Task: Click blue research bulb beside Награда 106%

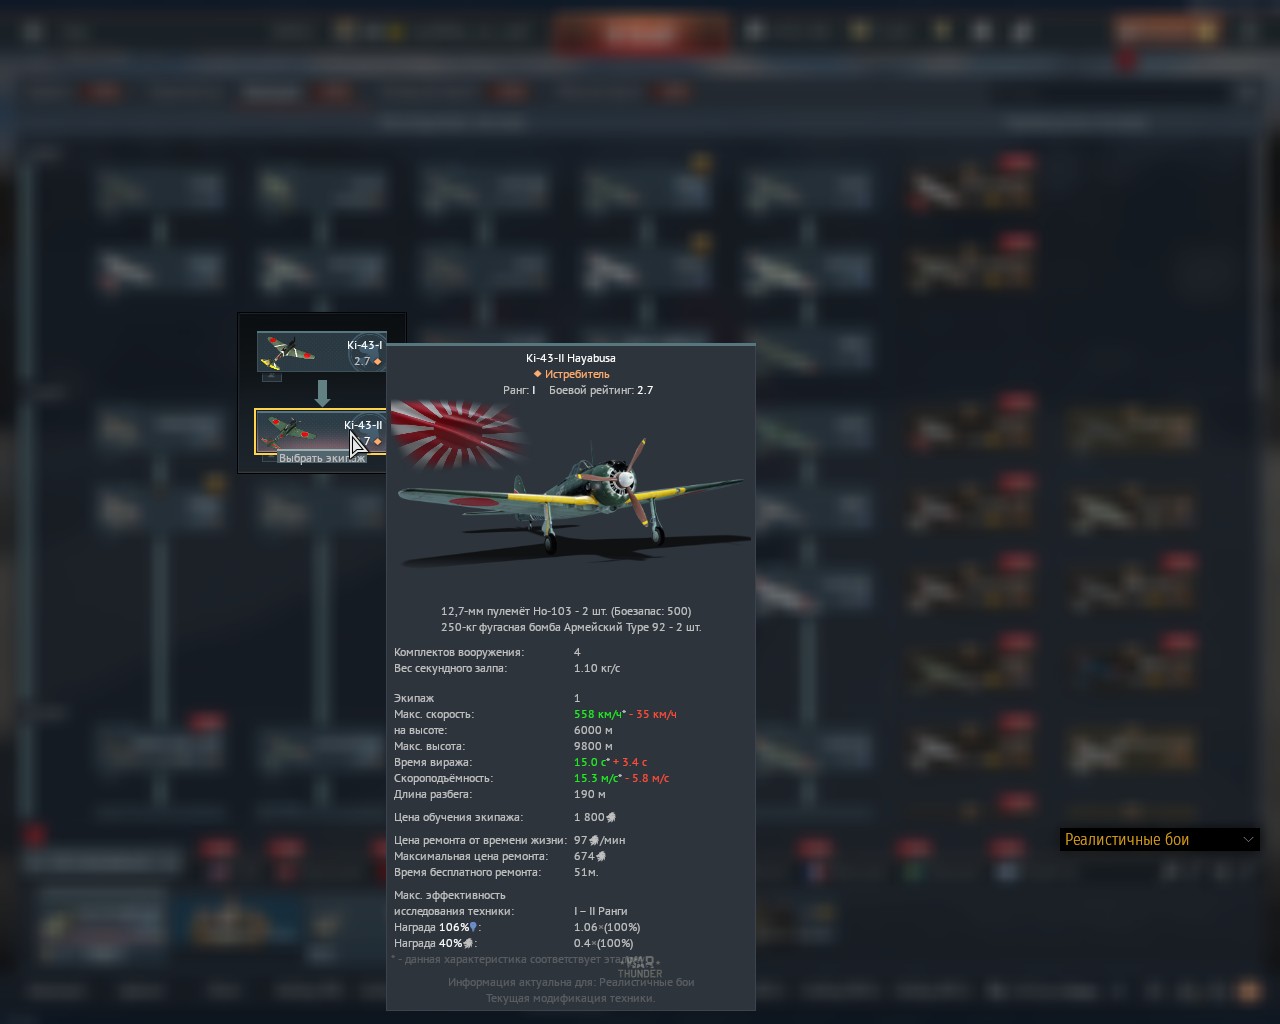Action: click(473, 927)
